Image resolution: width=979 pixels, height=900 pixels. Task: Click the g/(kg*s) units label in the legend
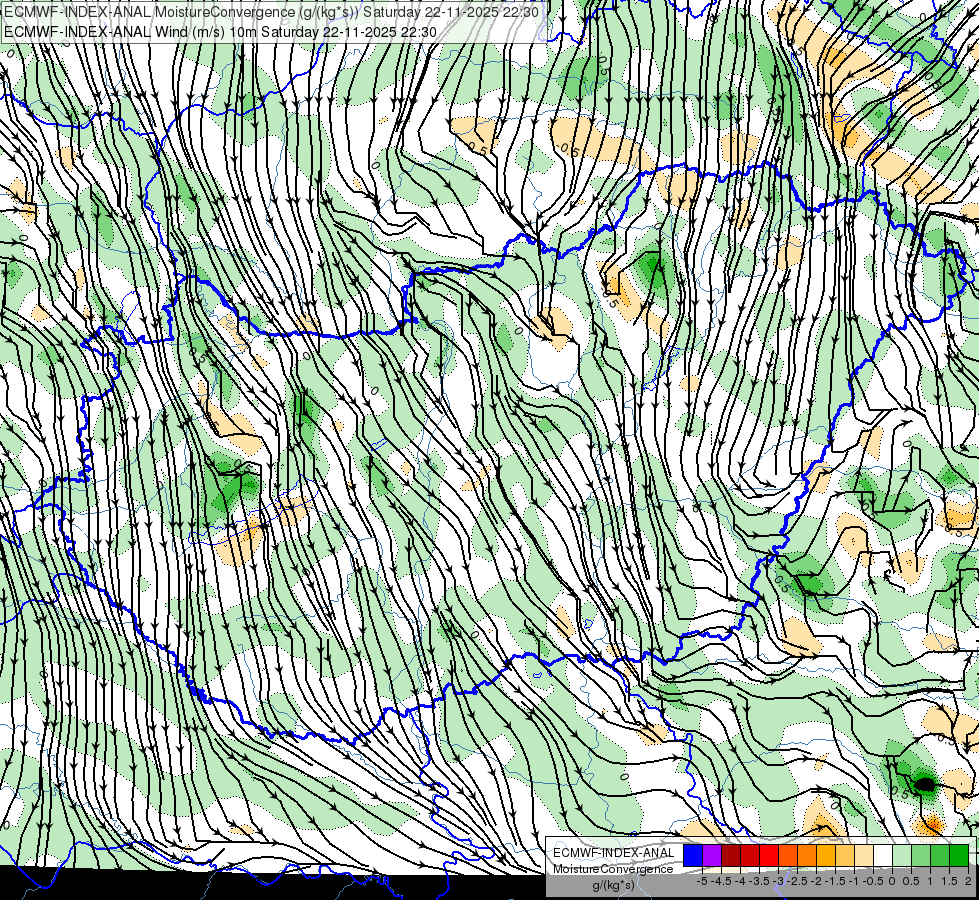pos(614,886)
